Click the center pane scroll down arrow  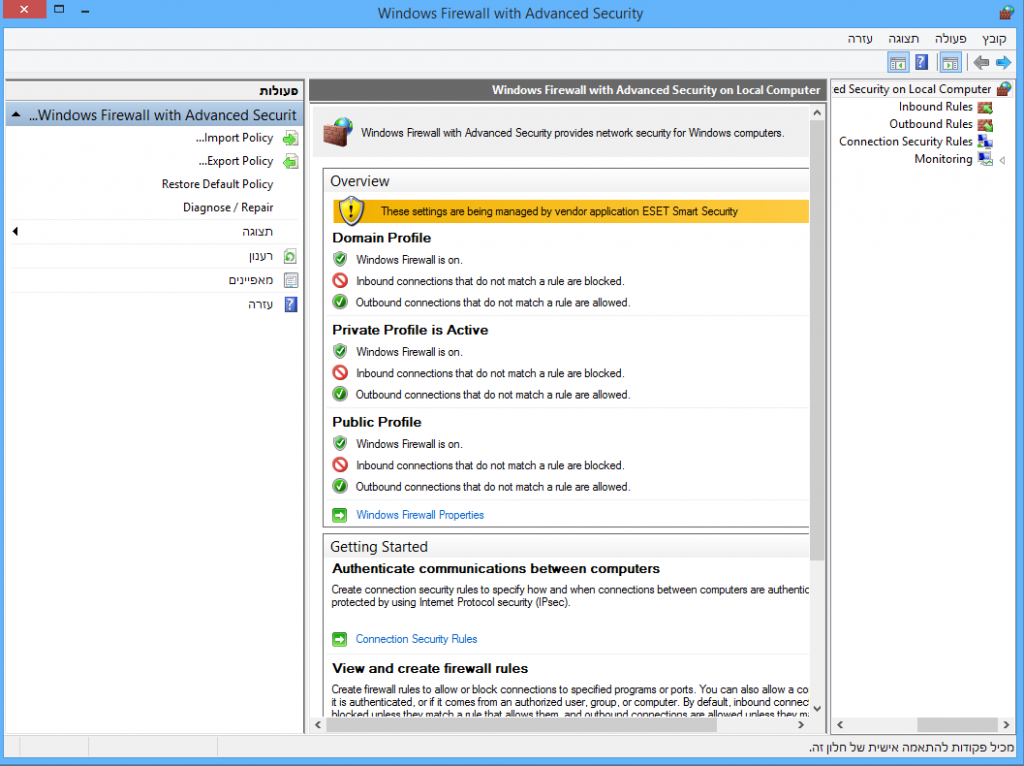click(x=816, y=709)
